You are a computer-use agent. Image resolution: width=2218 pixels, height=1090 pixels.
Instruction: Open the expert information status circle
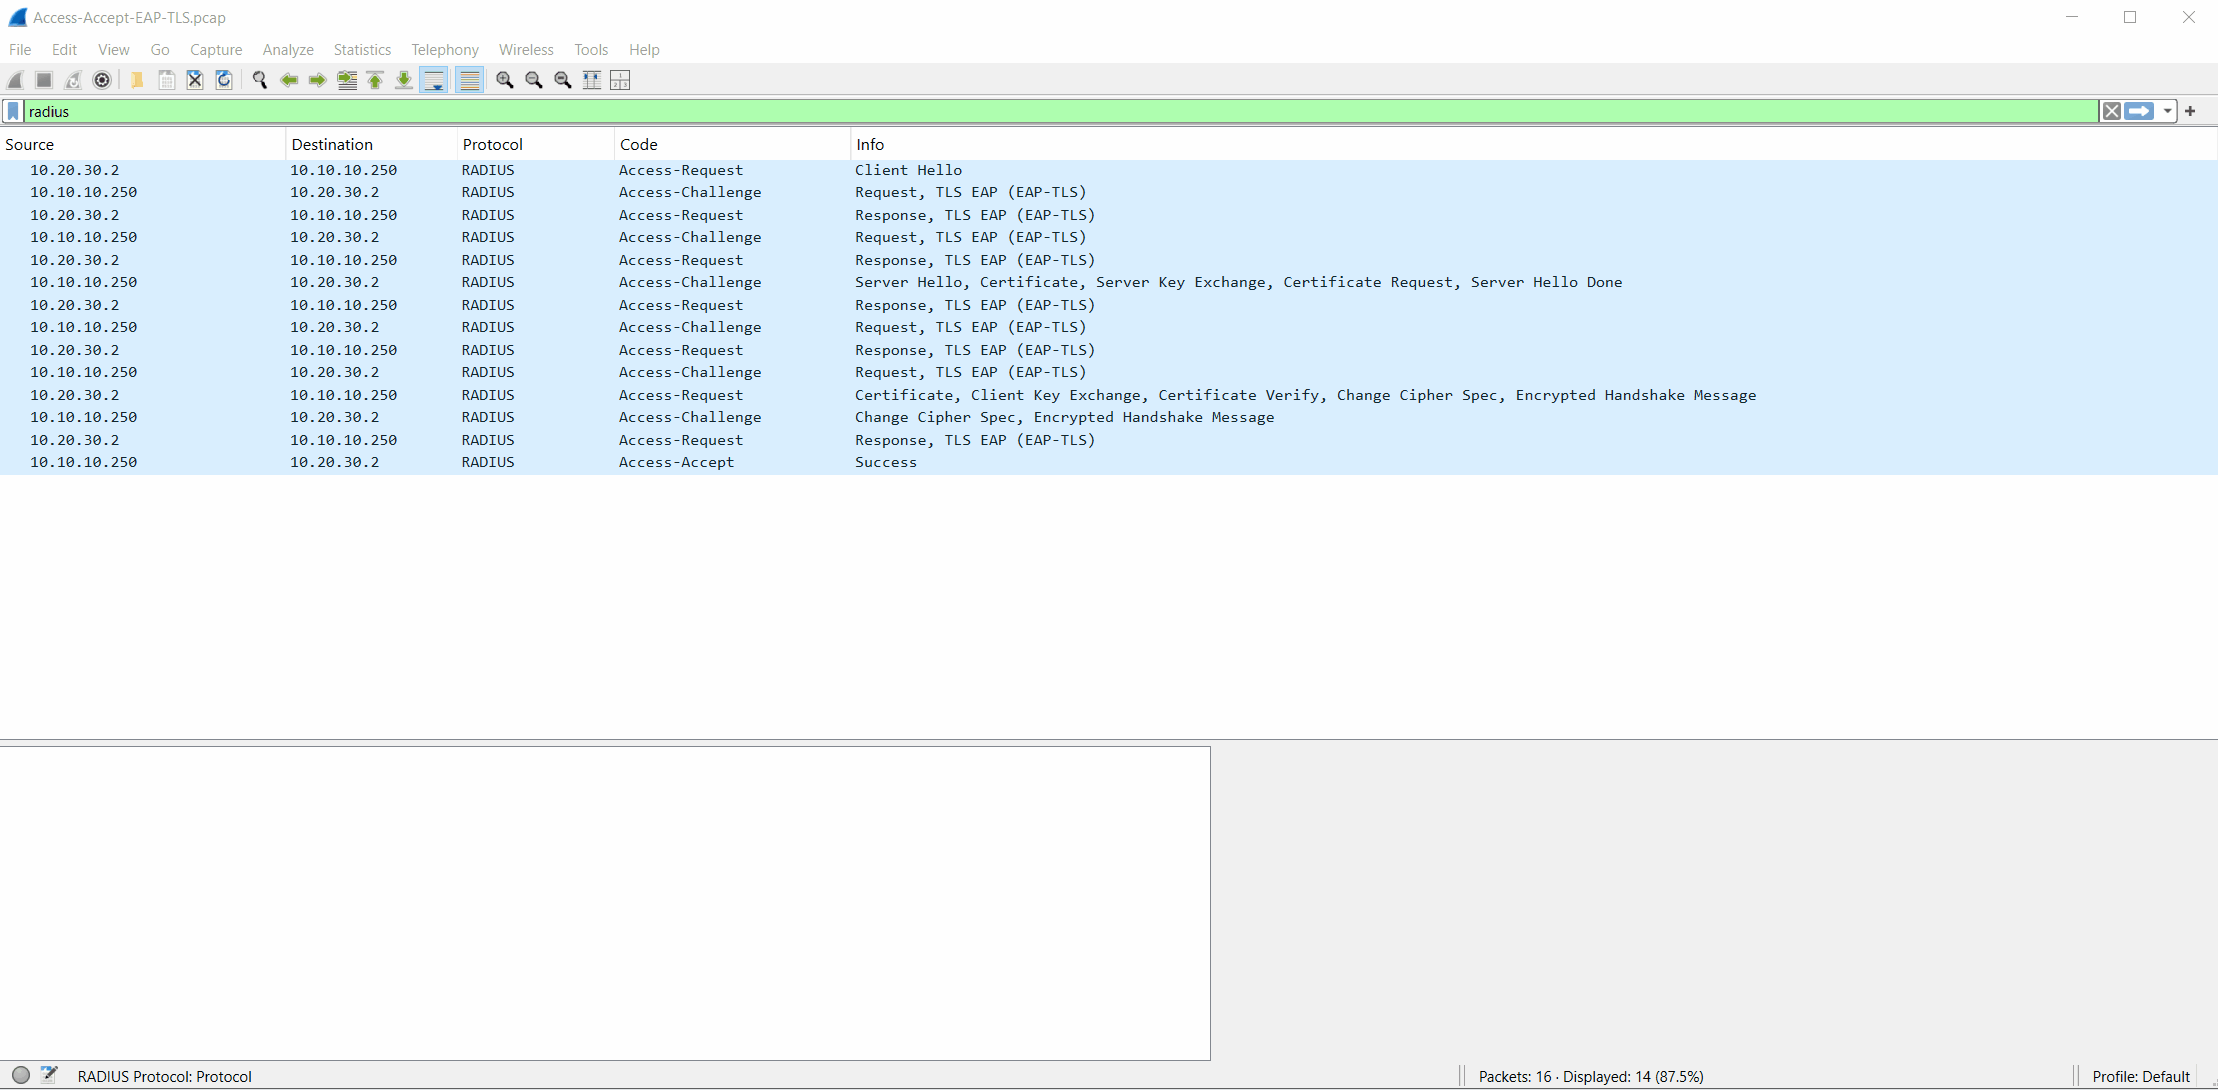(21, 1076)
